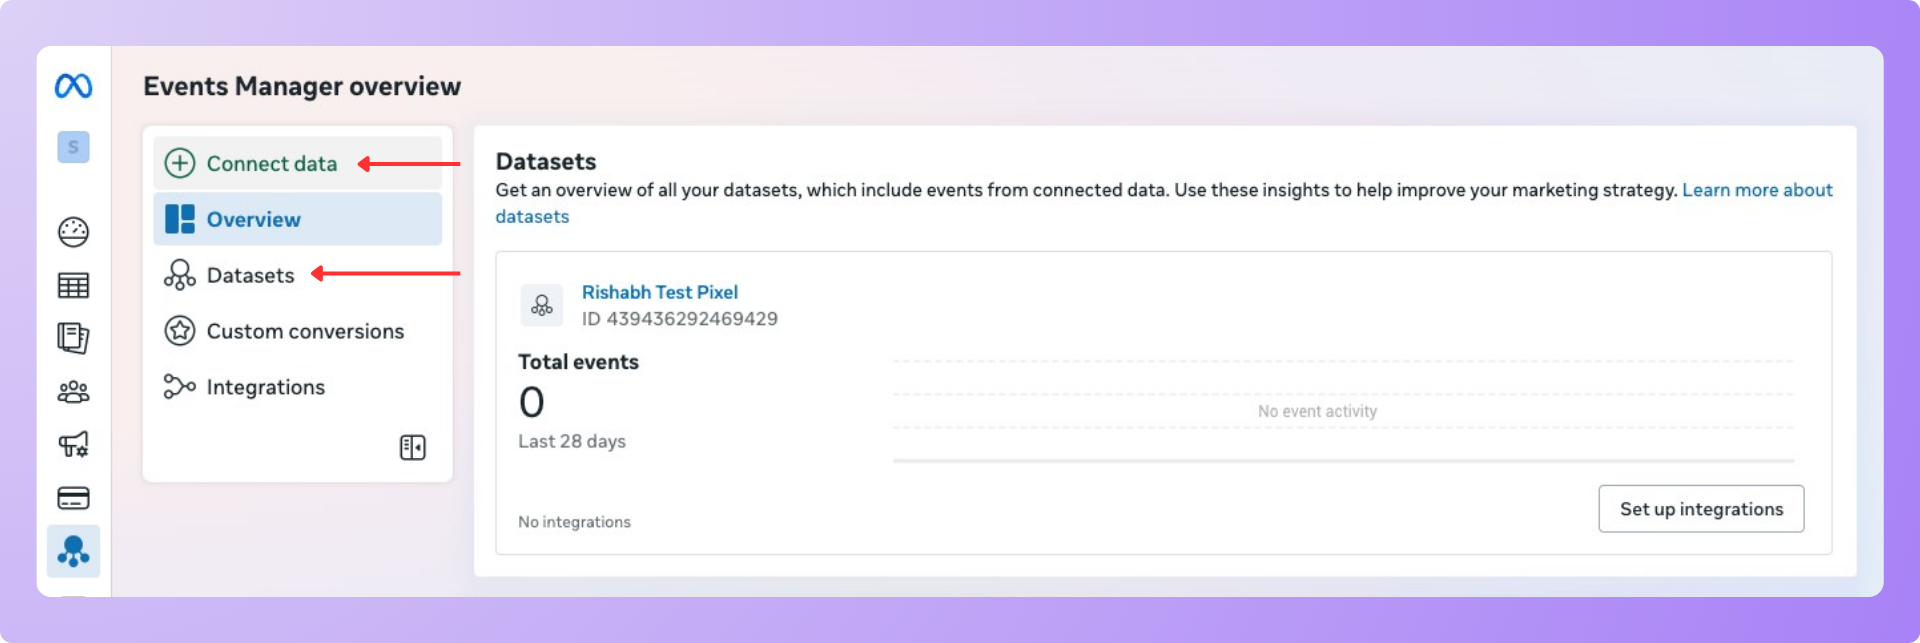Open Custom conversions page
The image size is (1920, 643).
(305, 332)
